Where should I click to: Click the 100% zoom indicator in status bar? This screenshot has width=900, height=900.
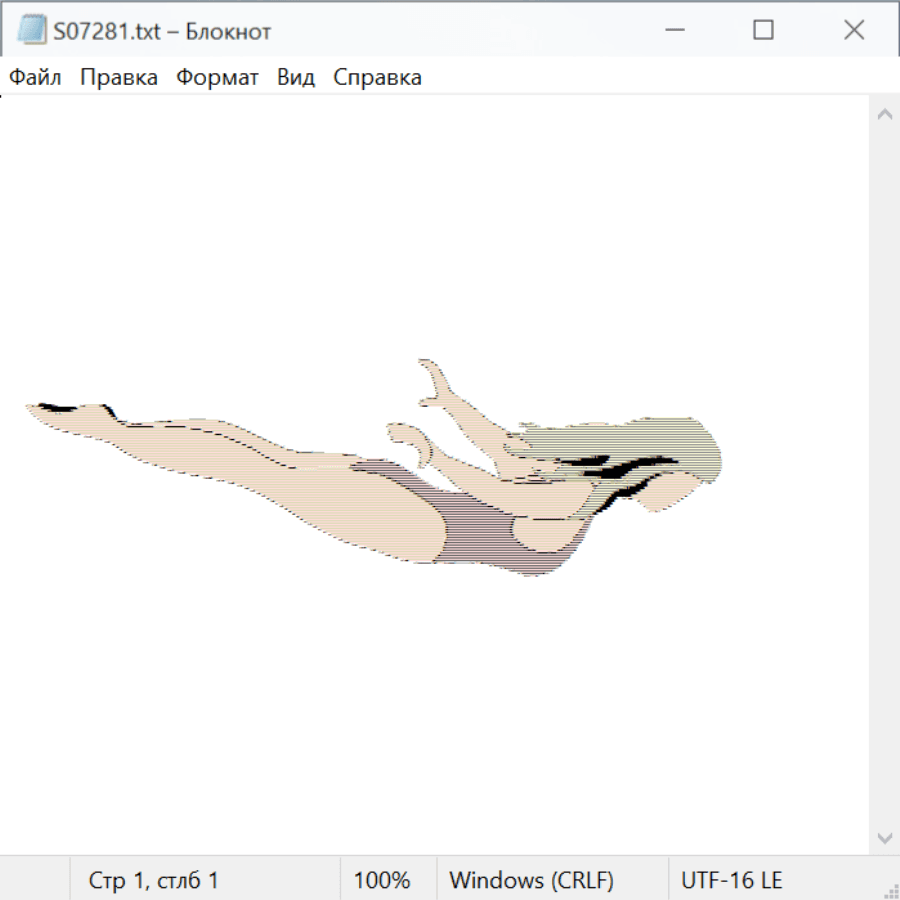[382, 880]
